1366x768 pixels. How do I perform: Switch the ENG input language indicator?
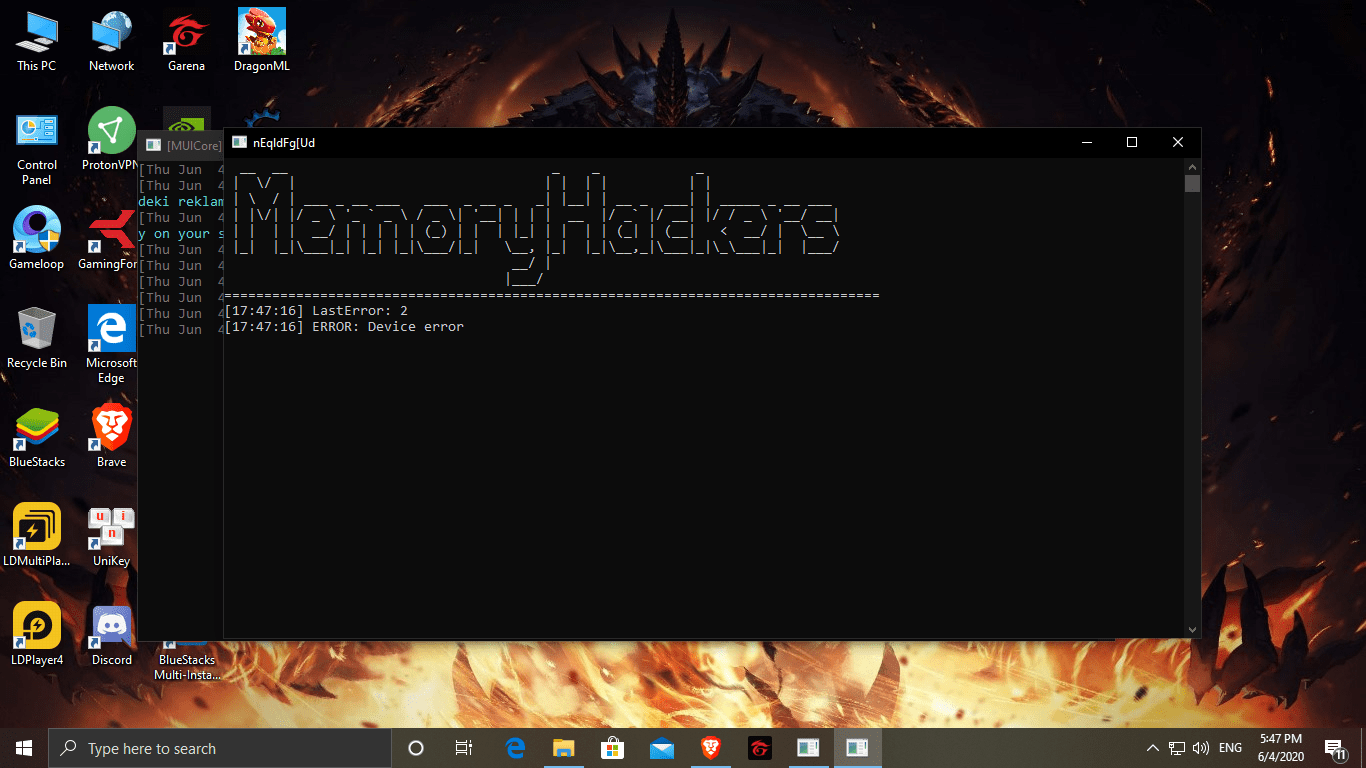pyautogui.click(x=1230, y=748)
